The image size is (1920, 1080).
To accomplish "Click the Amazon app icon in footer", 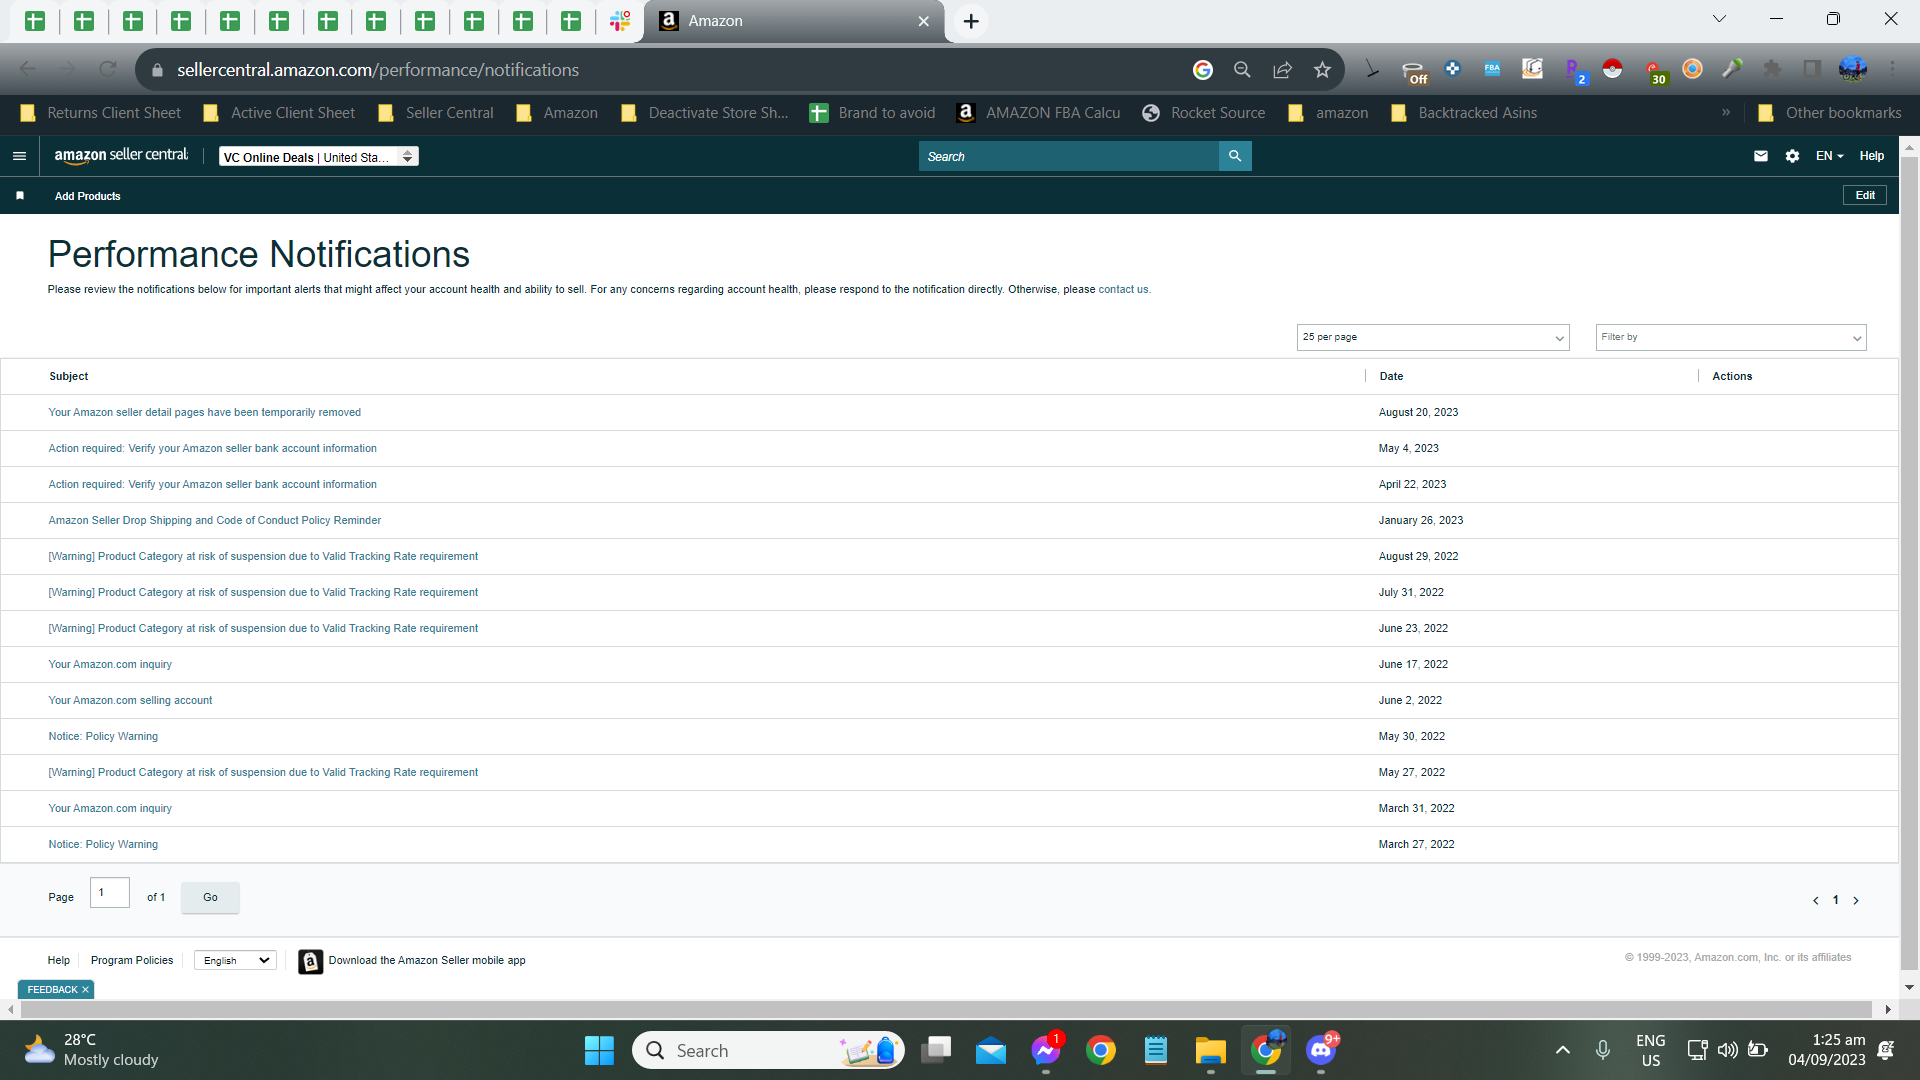I will coord(311,961).
